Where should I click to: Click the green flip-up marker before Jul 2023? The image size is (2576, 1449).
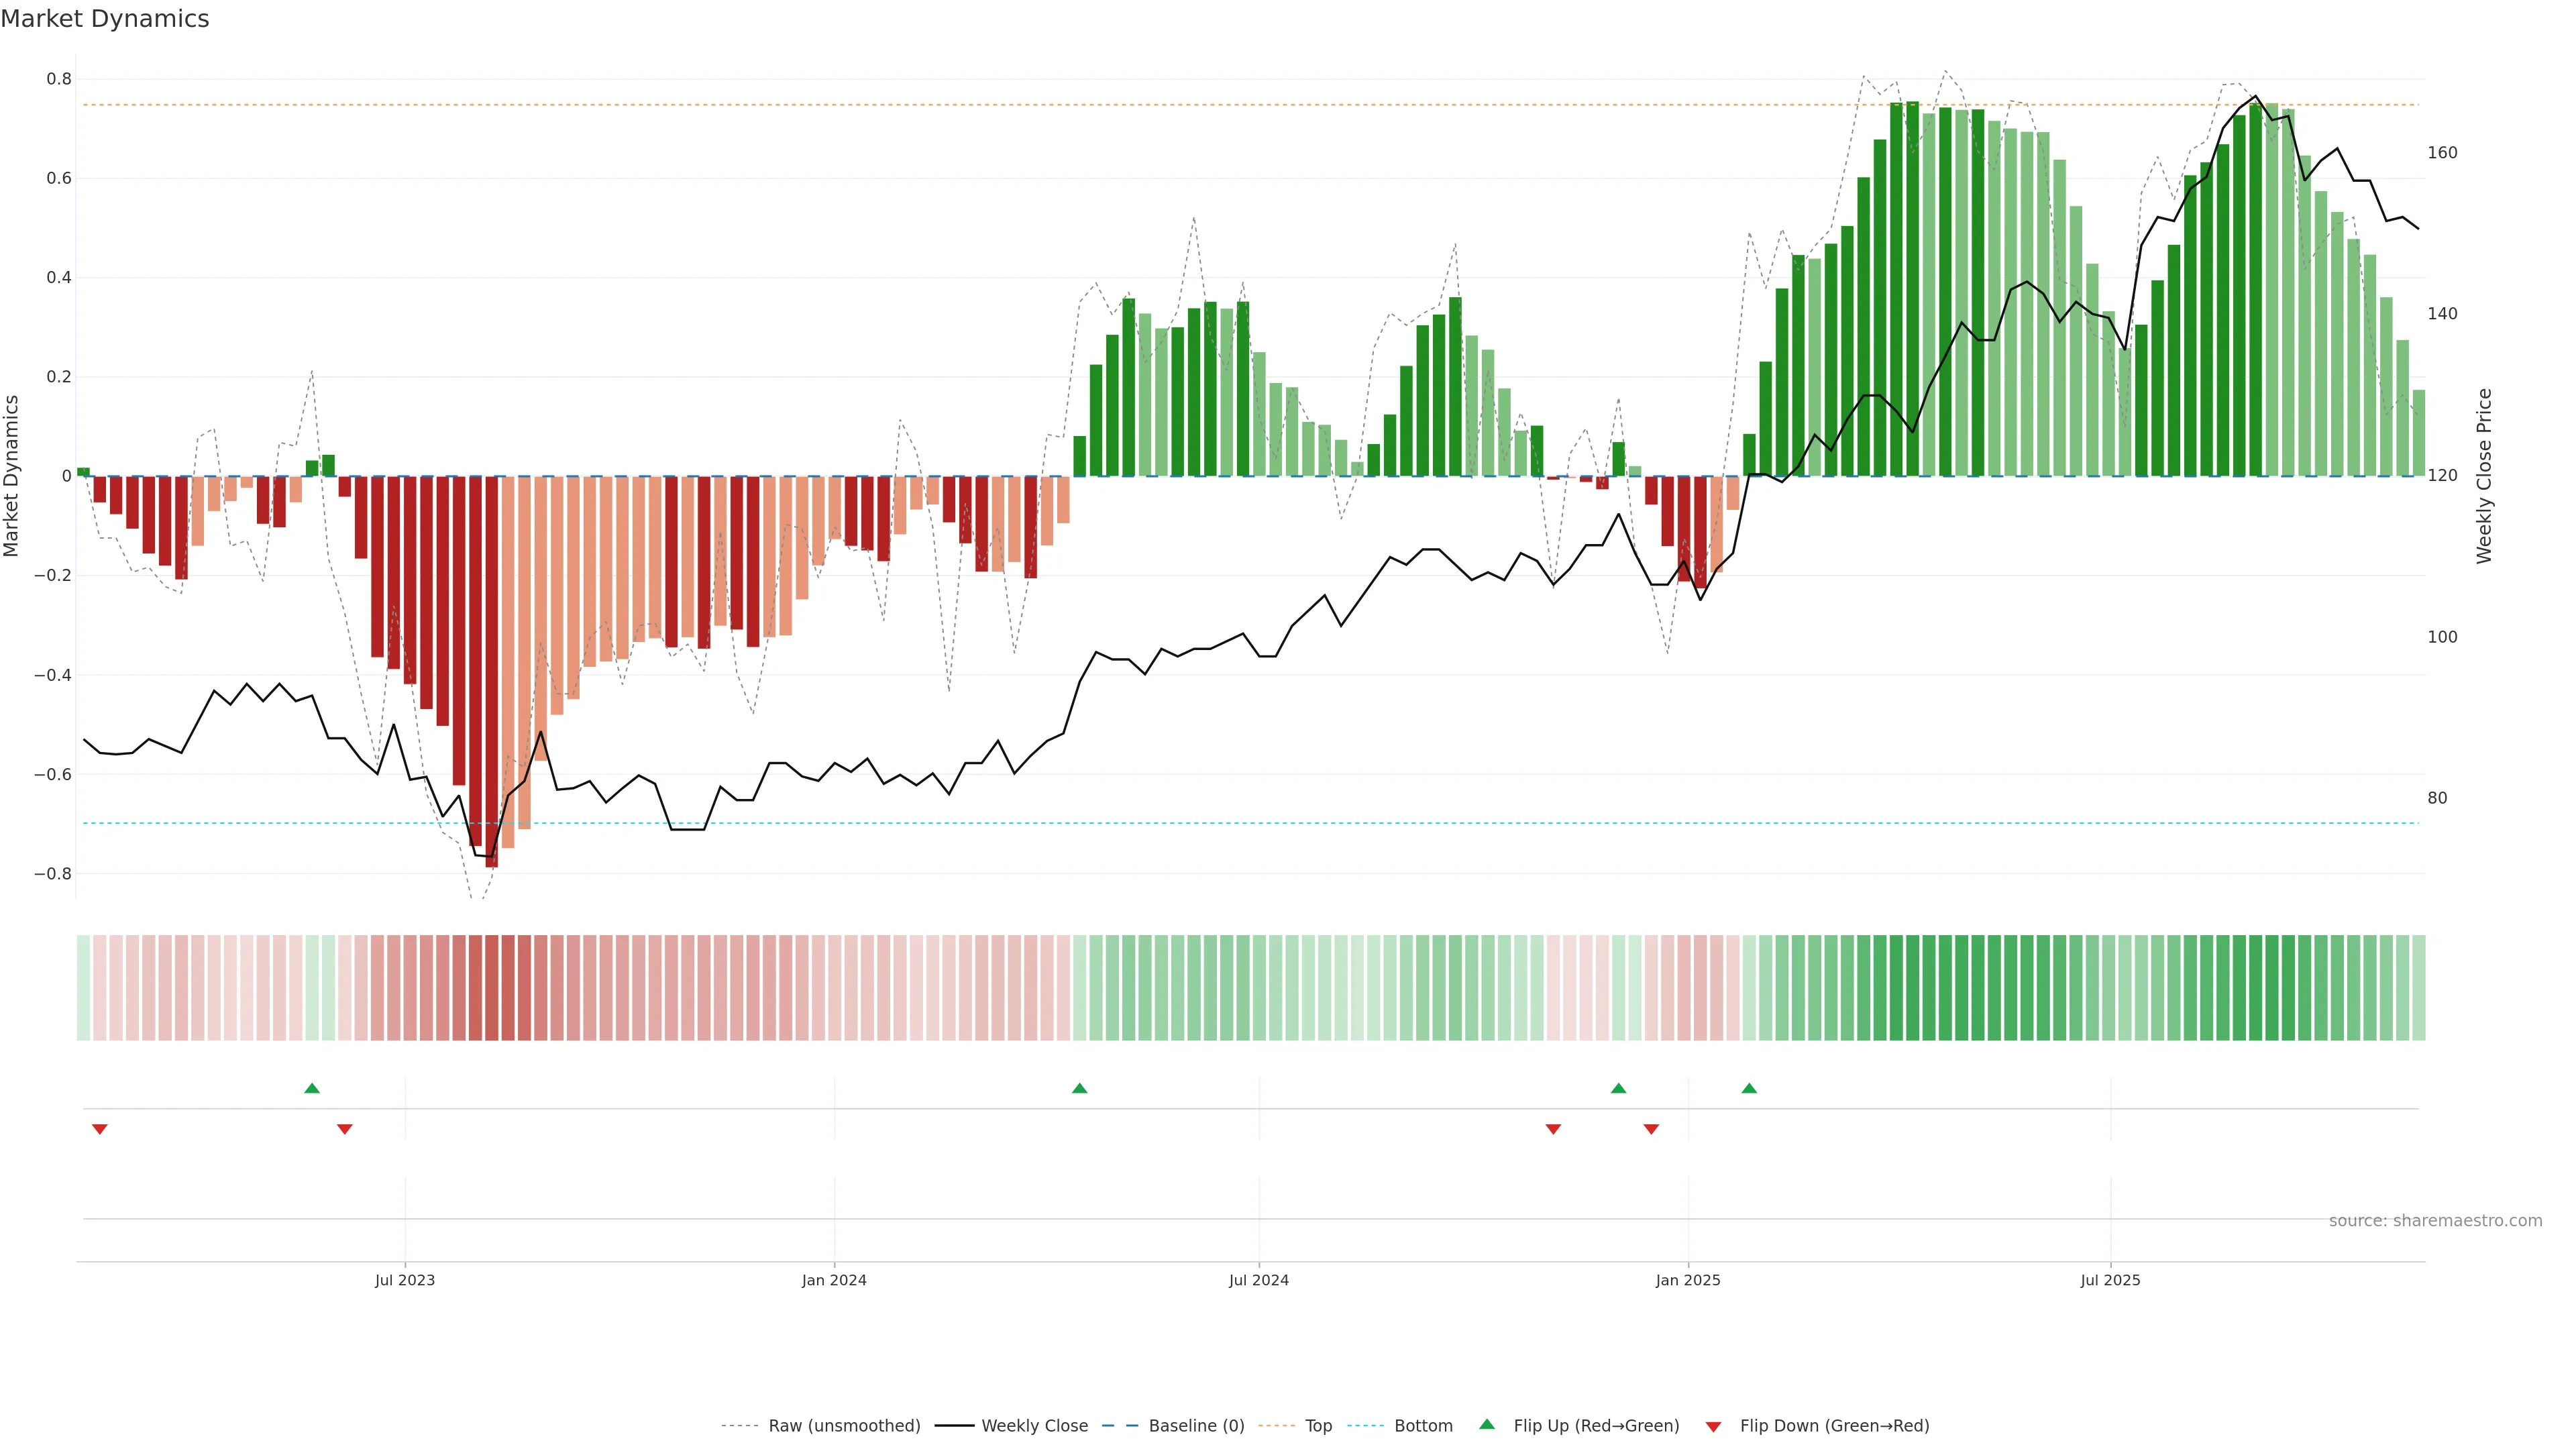312,1088
